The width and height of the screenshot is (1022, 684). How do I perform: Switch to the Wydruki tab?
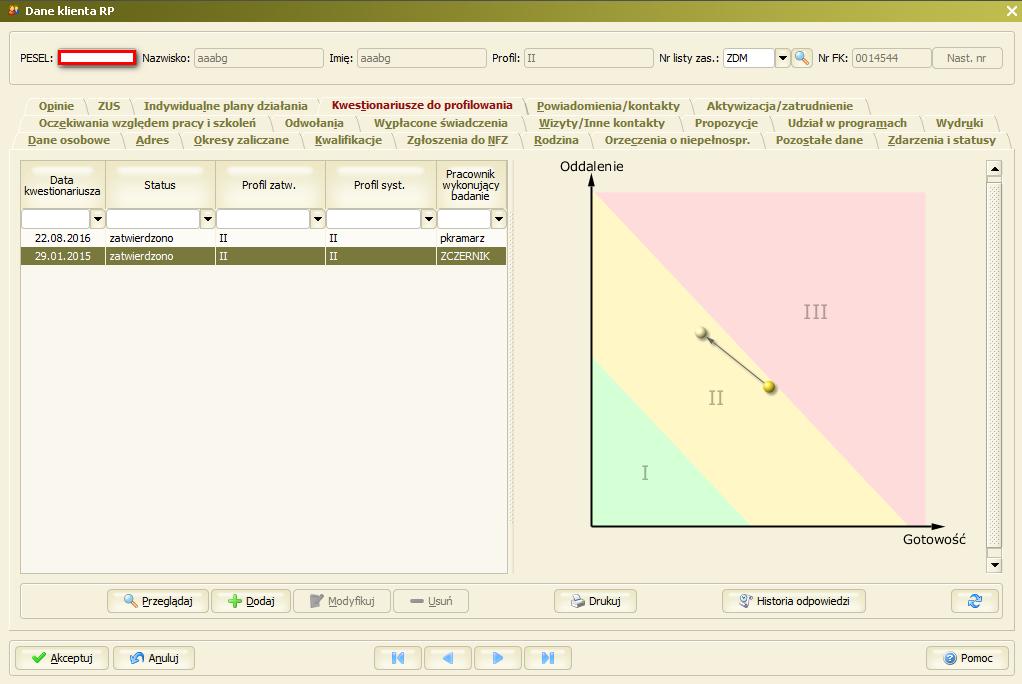tap(959, 123)
